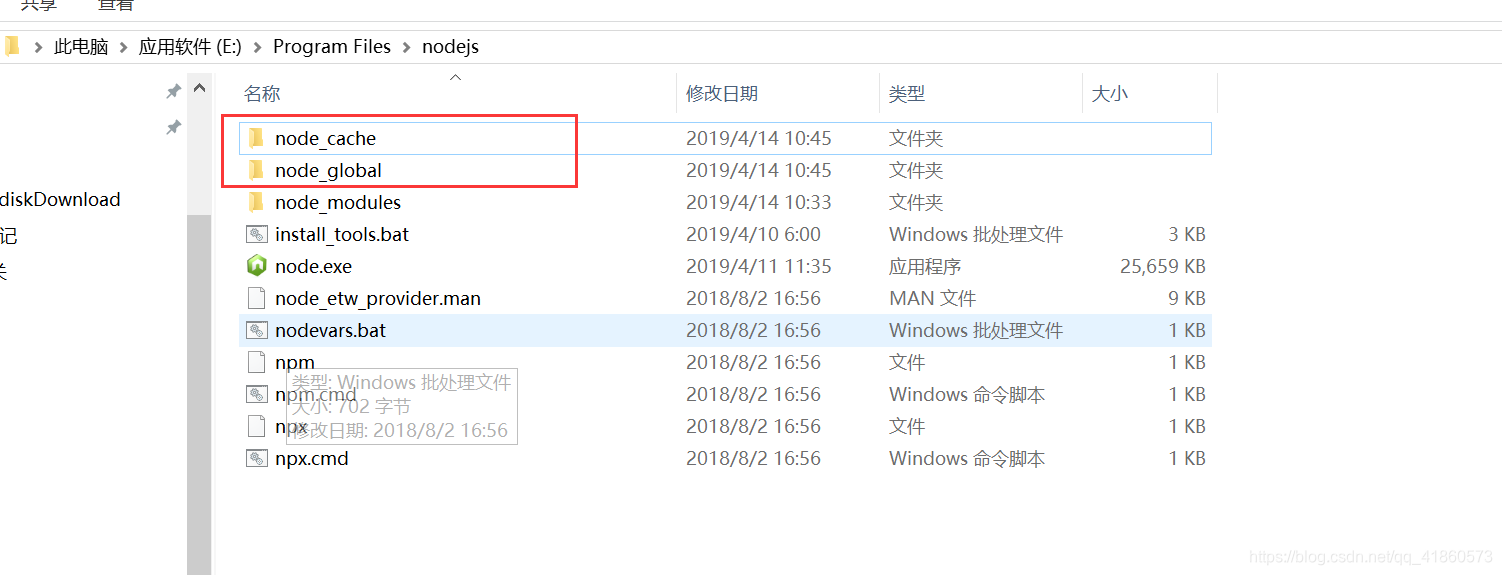Click the 2019/4/14 10:33 date of node_modules
1502x575 pixels.
coord(758,203)
